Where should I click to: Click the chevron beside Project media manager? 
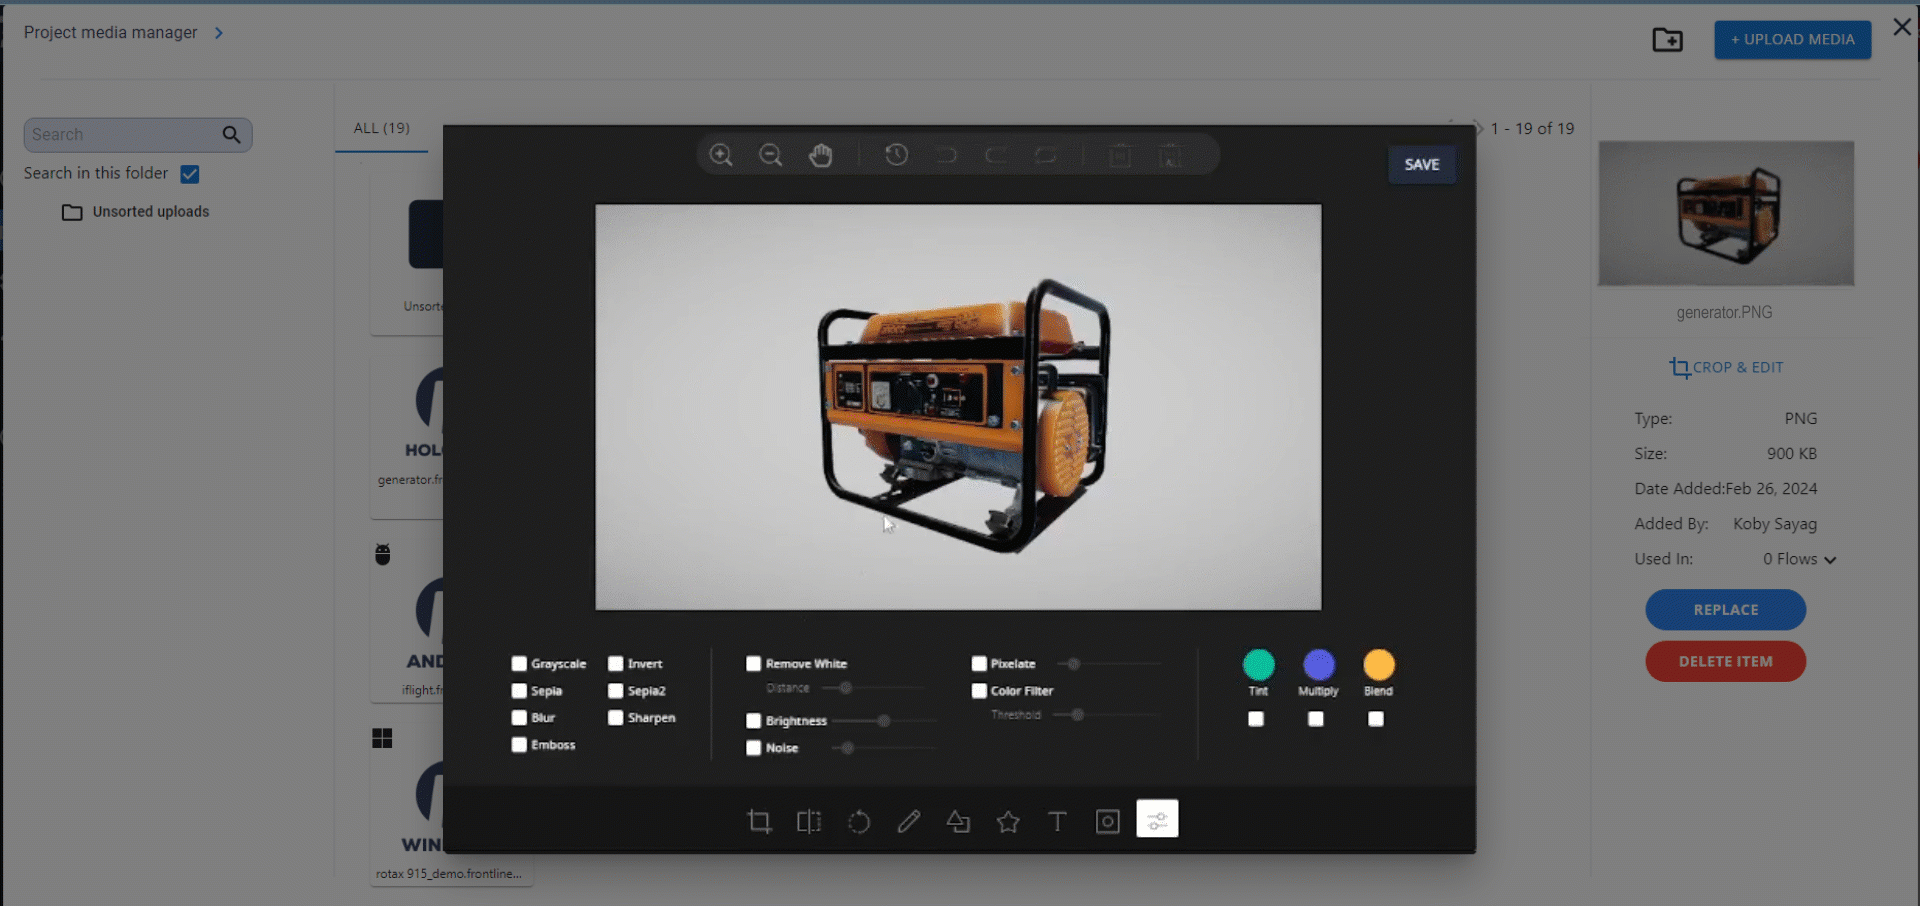tap(219, 33)
